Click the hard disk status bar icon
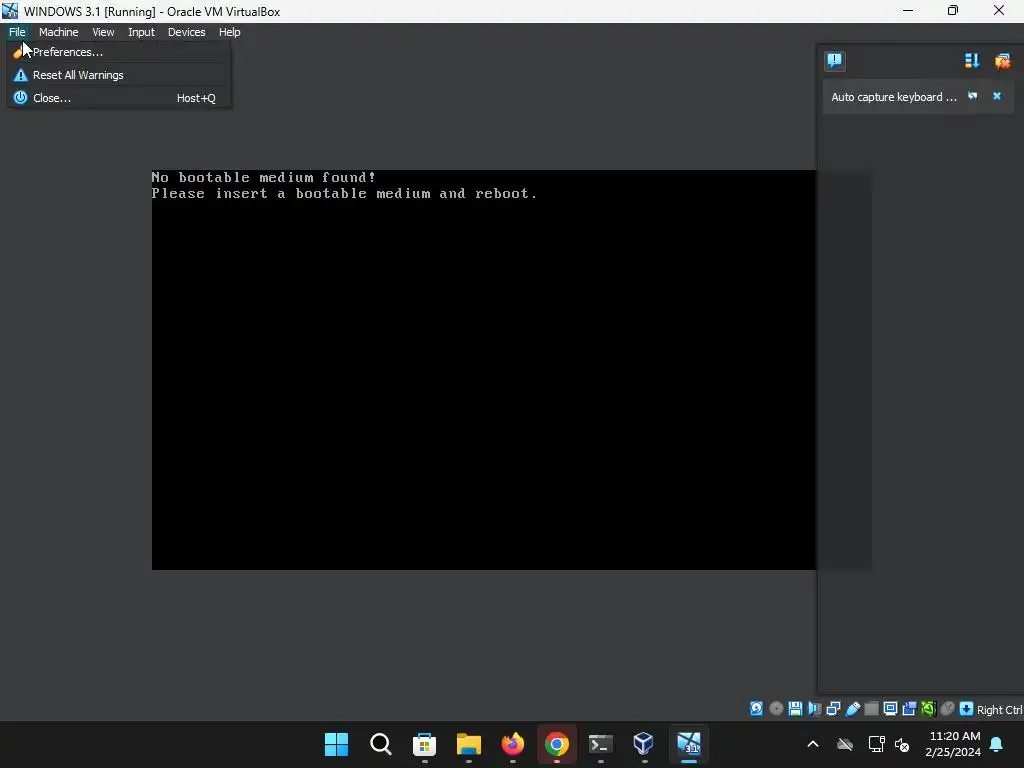 756,709
